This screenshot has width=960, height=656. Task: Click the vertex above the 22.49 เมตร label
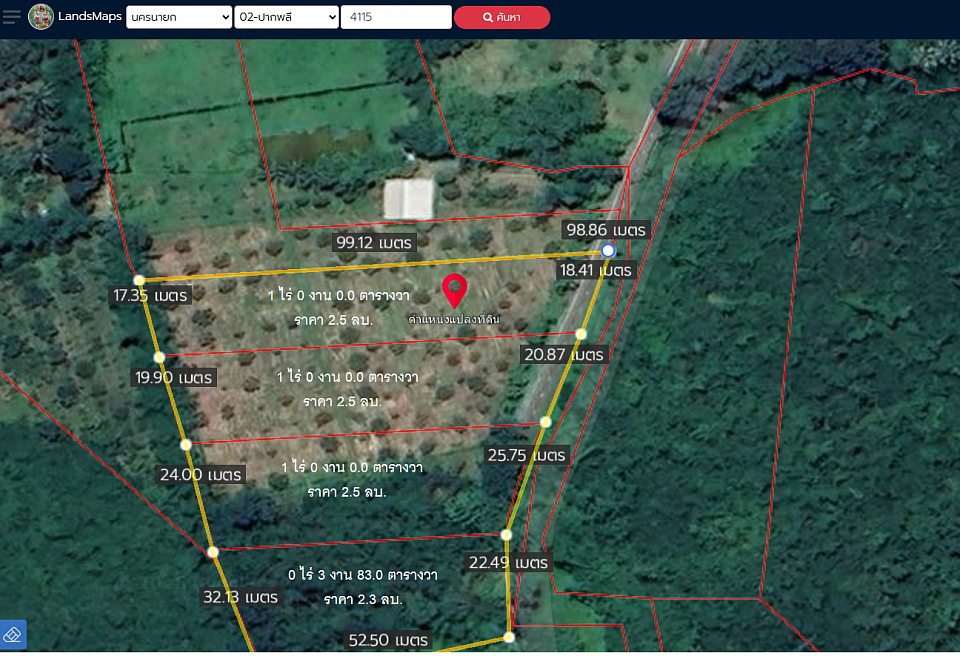(x=507, y=535)
